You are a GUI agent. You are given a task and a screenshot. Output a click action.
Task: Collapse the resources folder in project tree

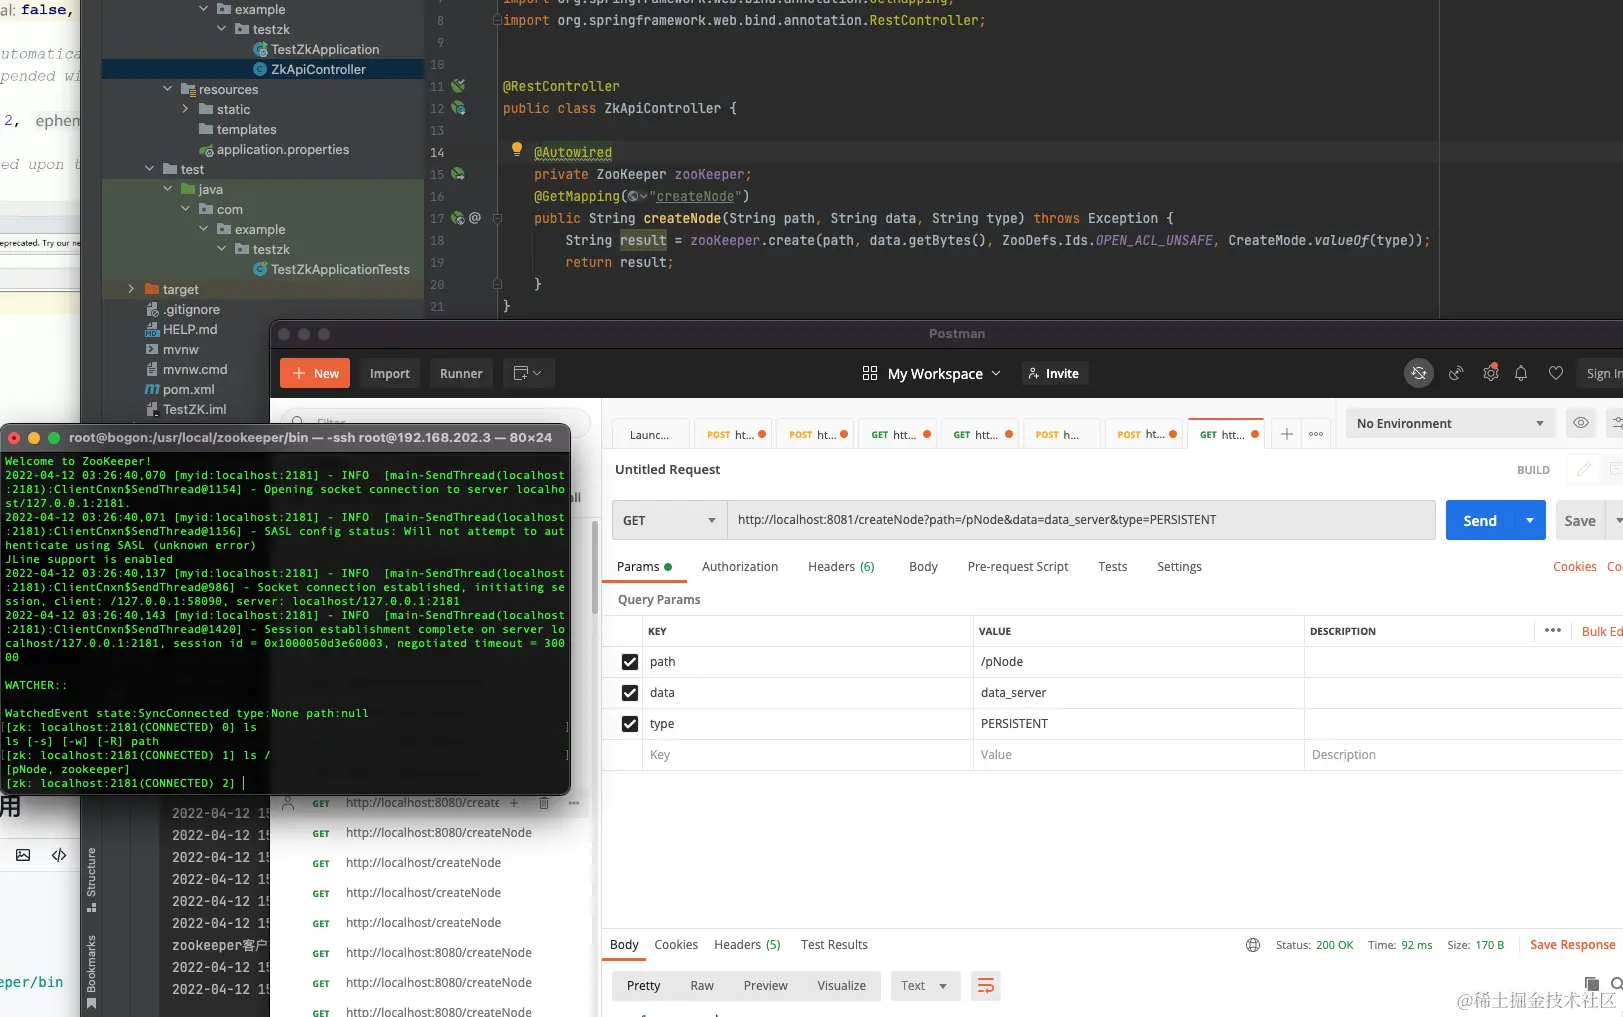click(x=168, y=89)
